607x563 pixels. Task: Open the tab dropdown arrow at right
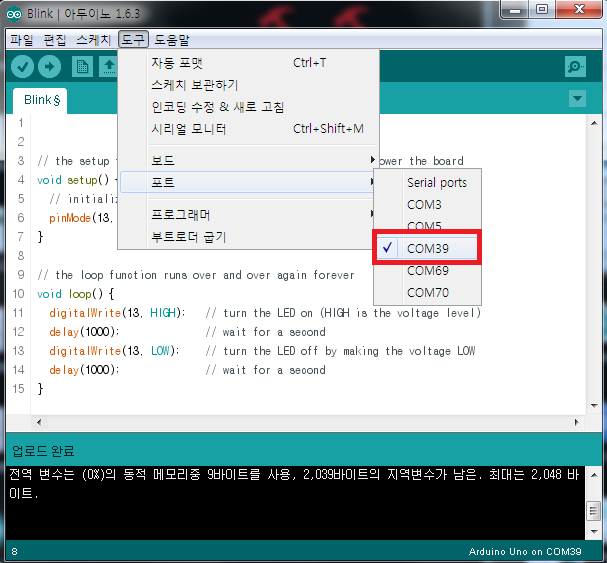click(577, 98)
